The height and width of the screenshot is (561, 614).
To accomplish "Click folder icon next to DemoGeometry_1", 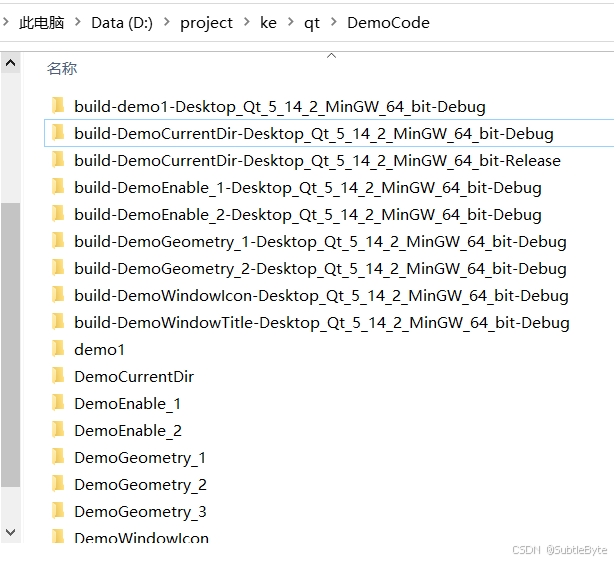I will pyautogui.click(x=58, y=457).
